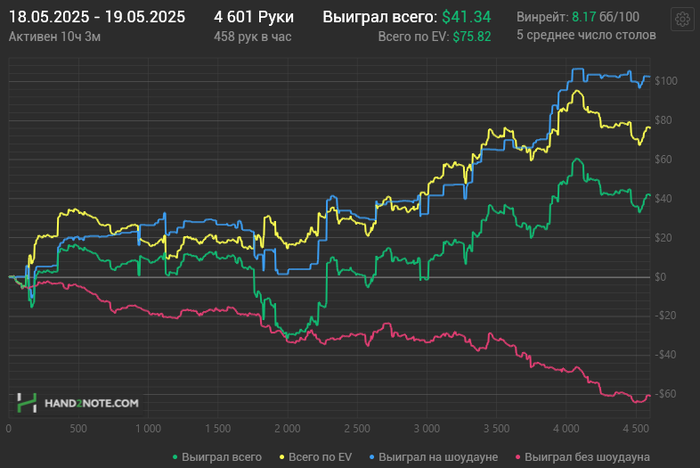Viewport: 700px width, 468px height.
Task: Click '5 среднее число столов' text
Action: [586, 35]
